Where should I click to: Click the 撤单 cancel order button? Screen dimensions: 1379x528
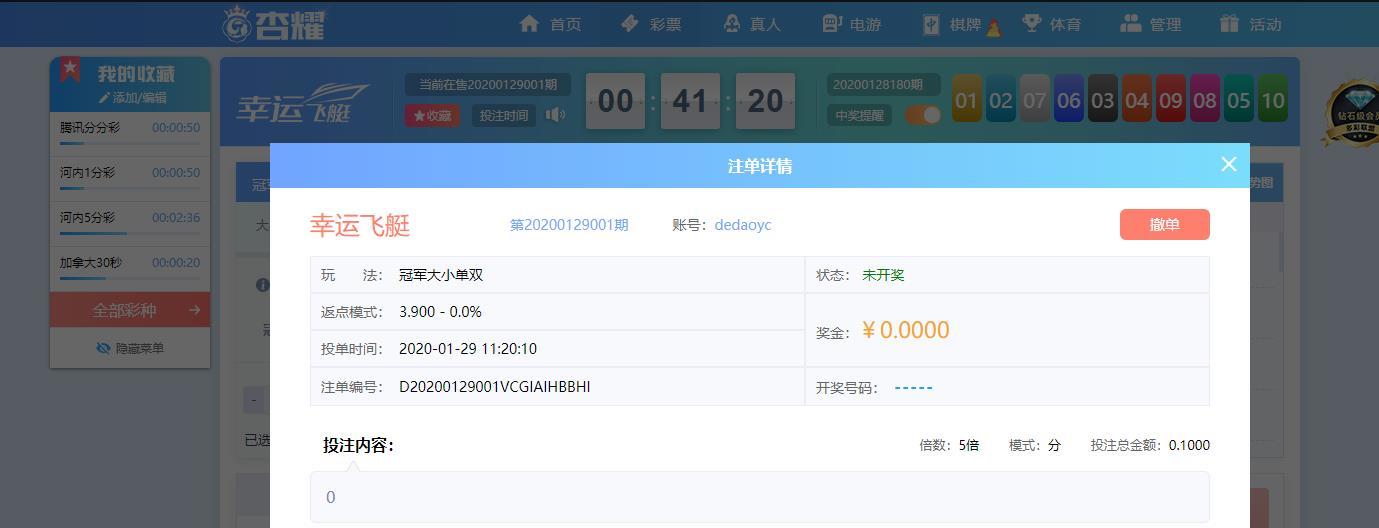click(1165, 224)
